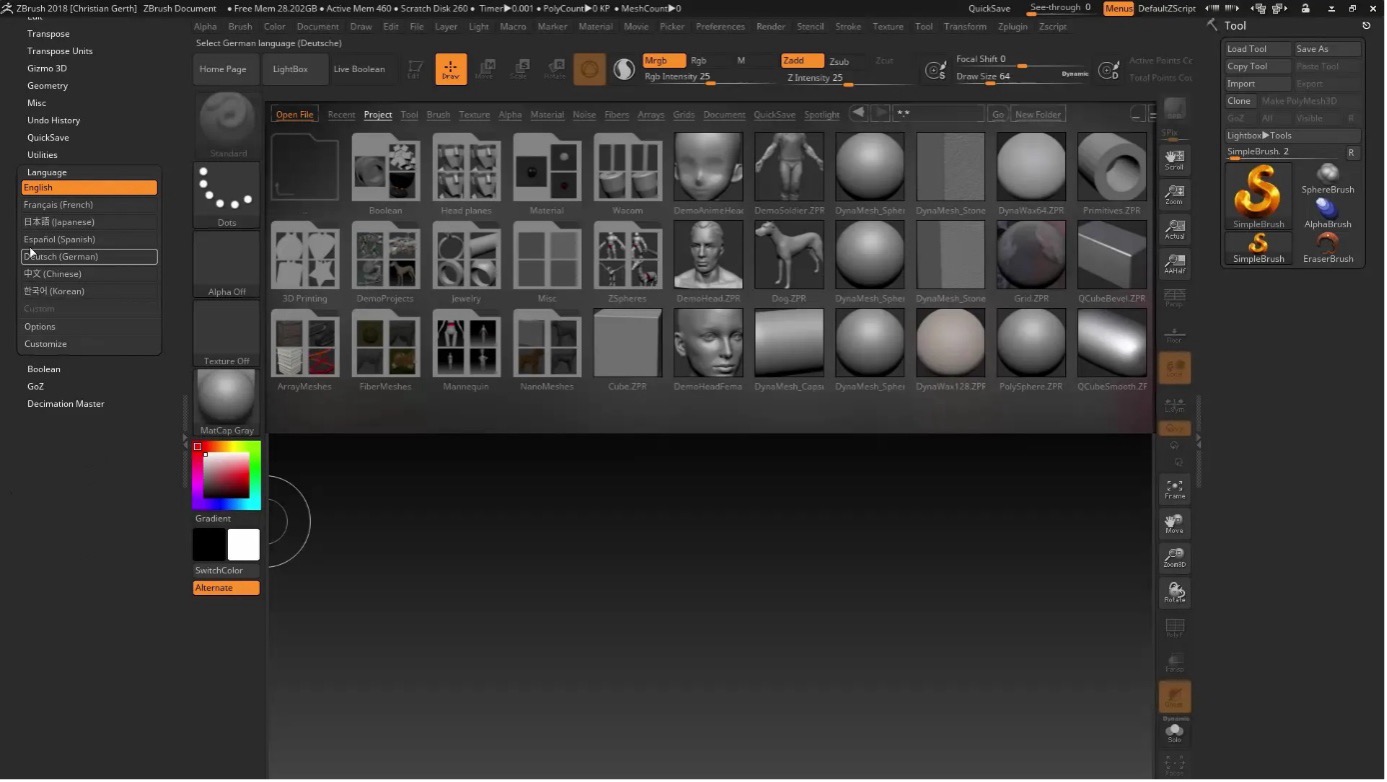The height and width of the screenshot is (782, 1387).
Task: Select Français (French) language
Action: (x=90, y=205)
